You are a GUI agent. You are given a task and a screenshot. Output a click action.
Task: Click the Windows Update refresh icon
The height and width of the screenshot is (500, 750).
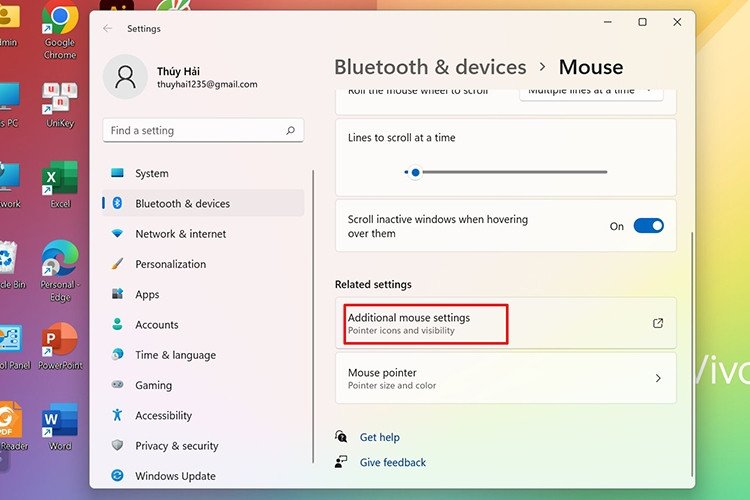point(117,475)
